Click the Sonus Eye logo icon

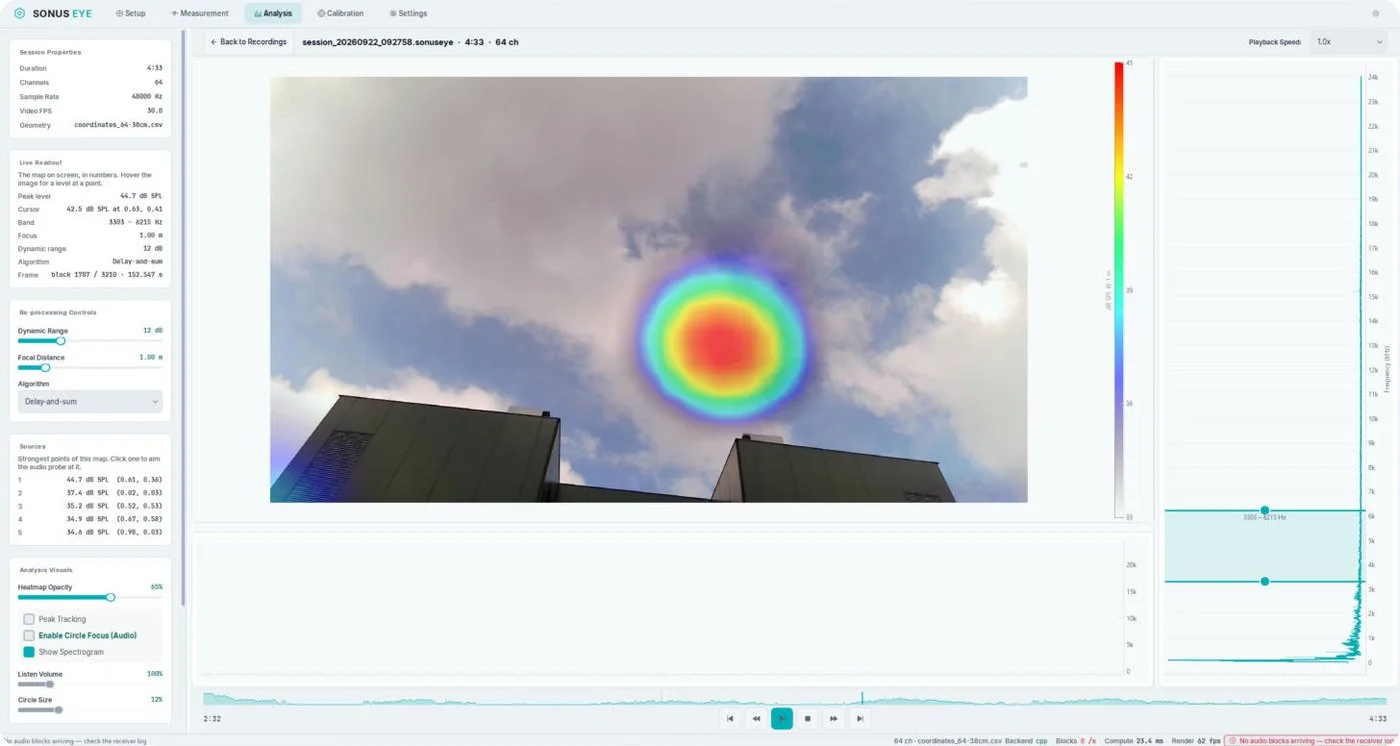click(19, 14)
